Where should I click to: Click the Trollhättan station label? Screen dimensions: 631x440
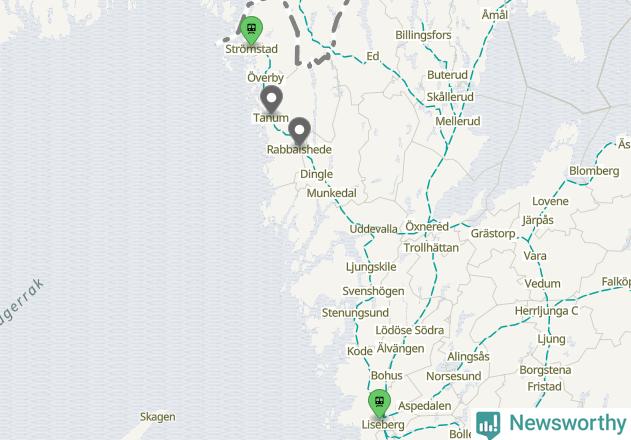pos(431,248)
